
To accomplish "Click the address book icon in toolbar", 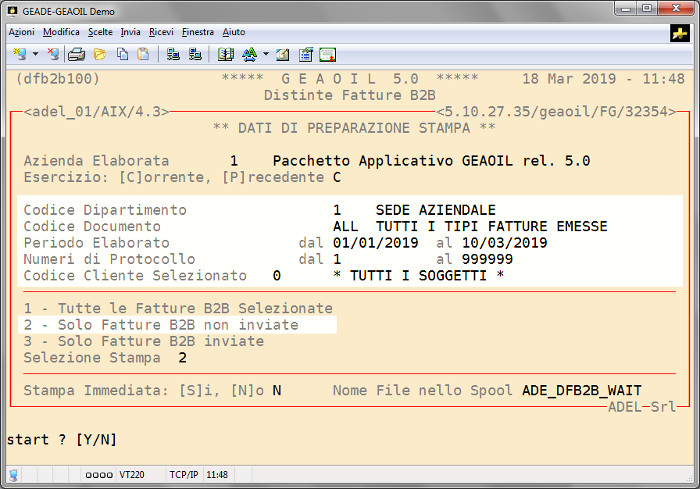I will click(x=226, y=54).
